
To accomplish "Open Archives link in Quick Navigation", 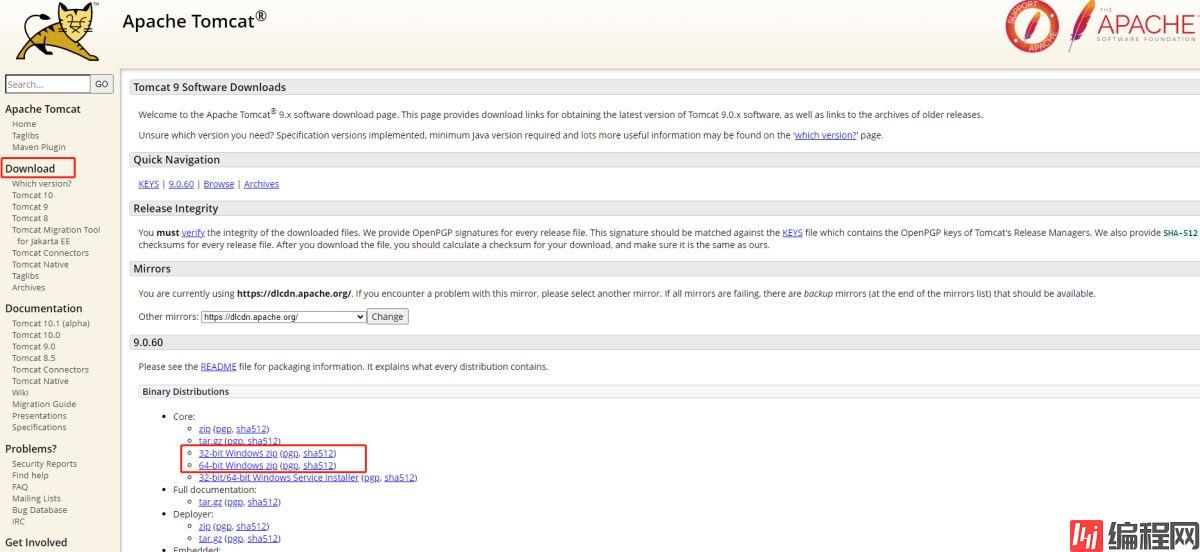I will pos(261,184).
